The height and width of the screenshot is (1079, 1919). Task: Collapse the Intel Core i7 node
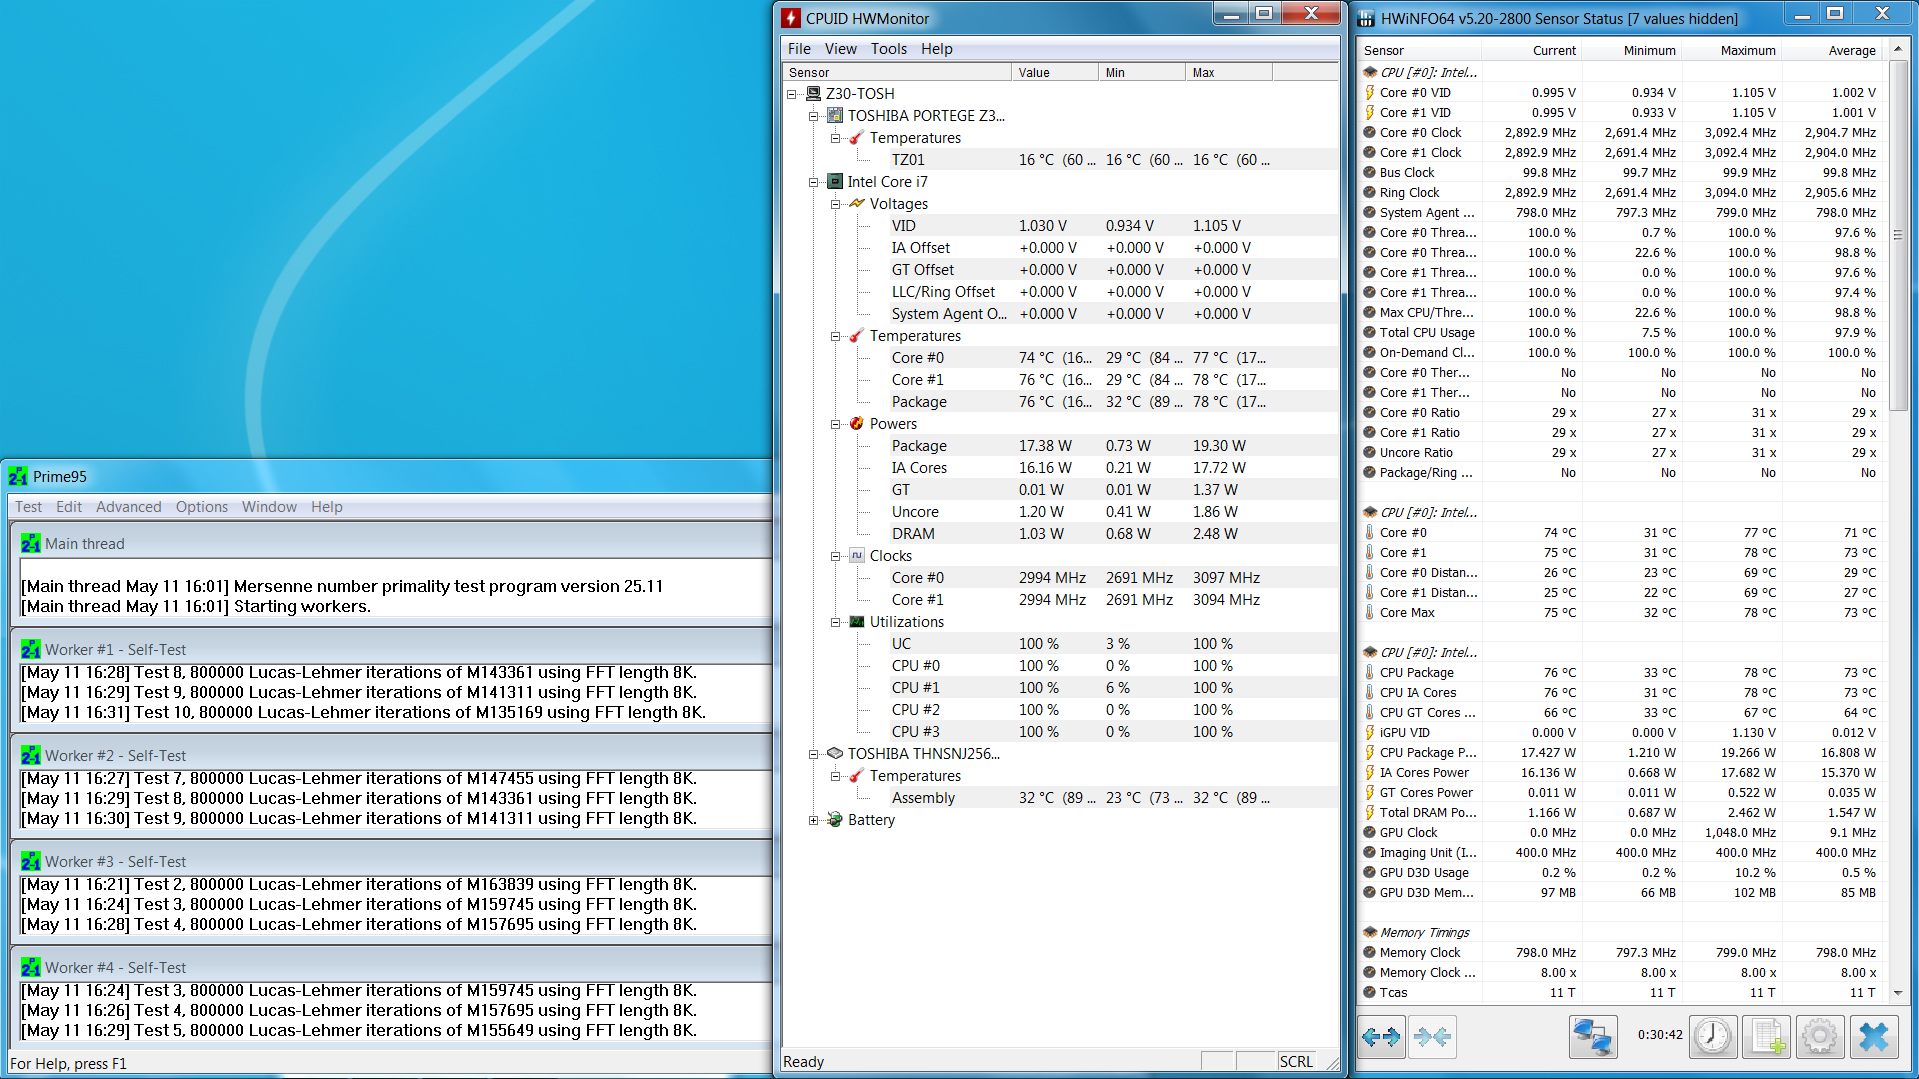point(814,182)
